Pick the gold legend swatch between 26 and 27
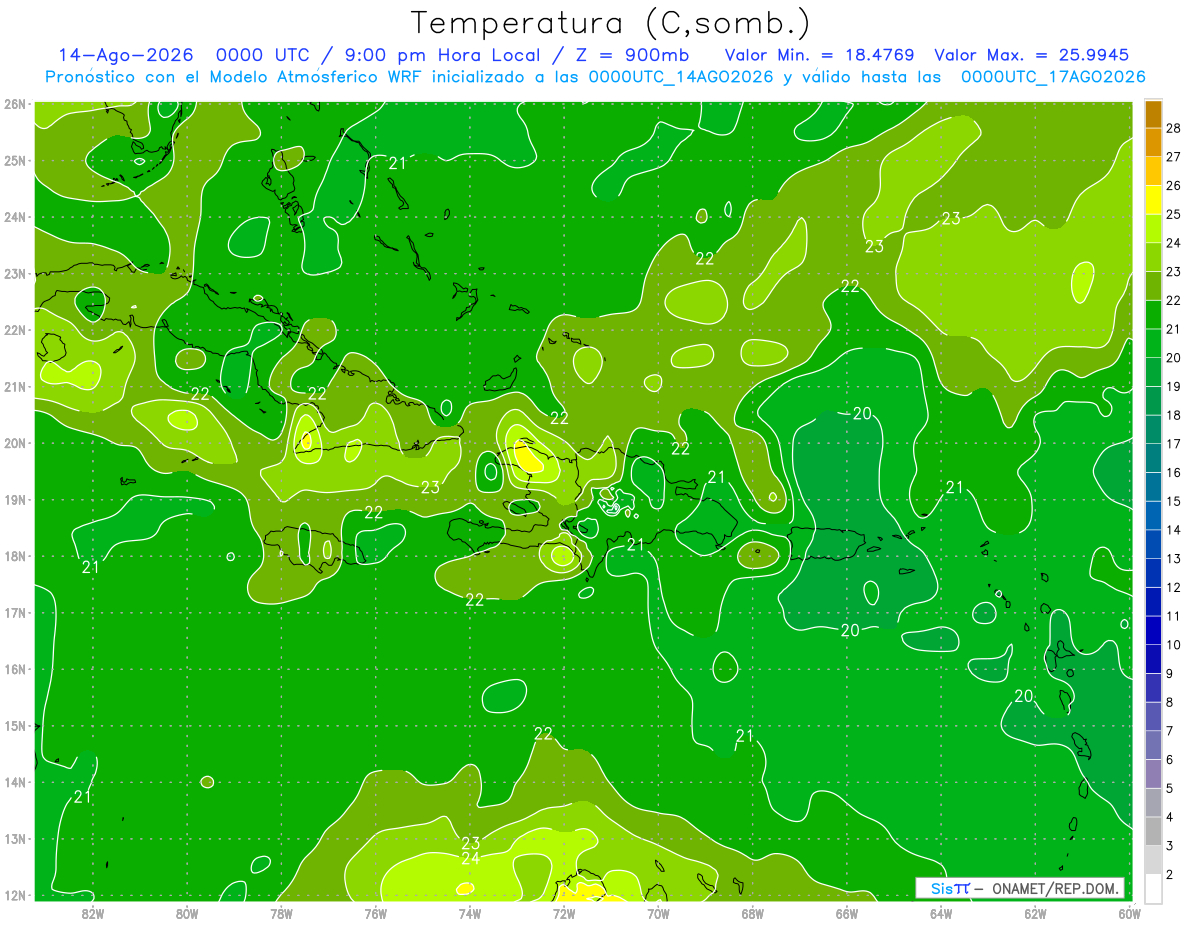The width and height of the screenshot is (1200, 927). click(1153, 171)
